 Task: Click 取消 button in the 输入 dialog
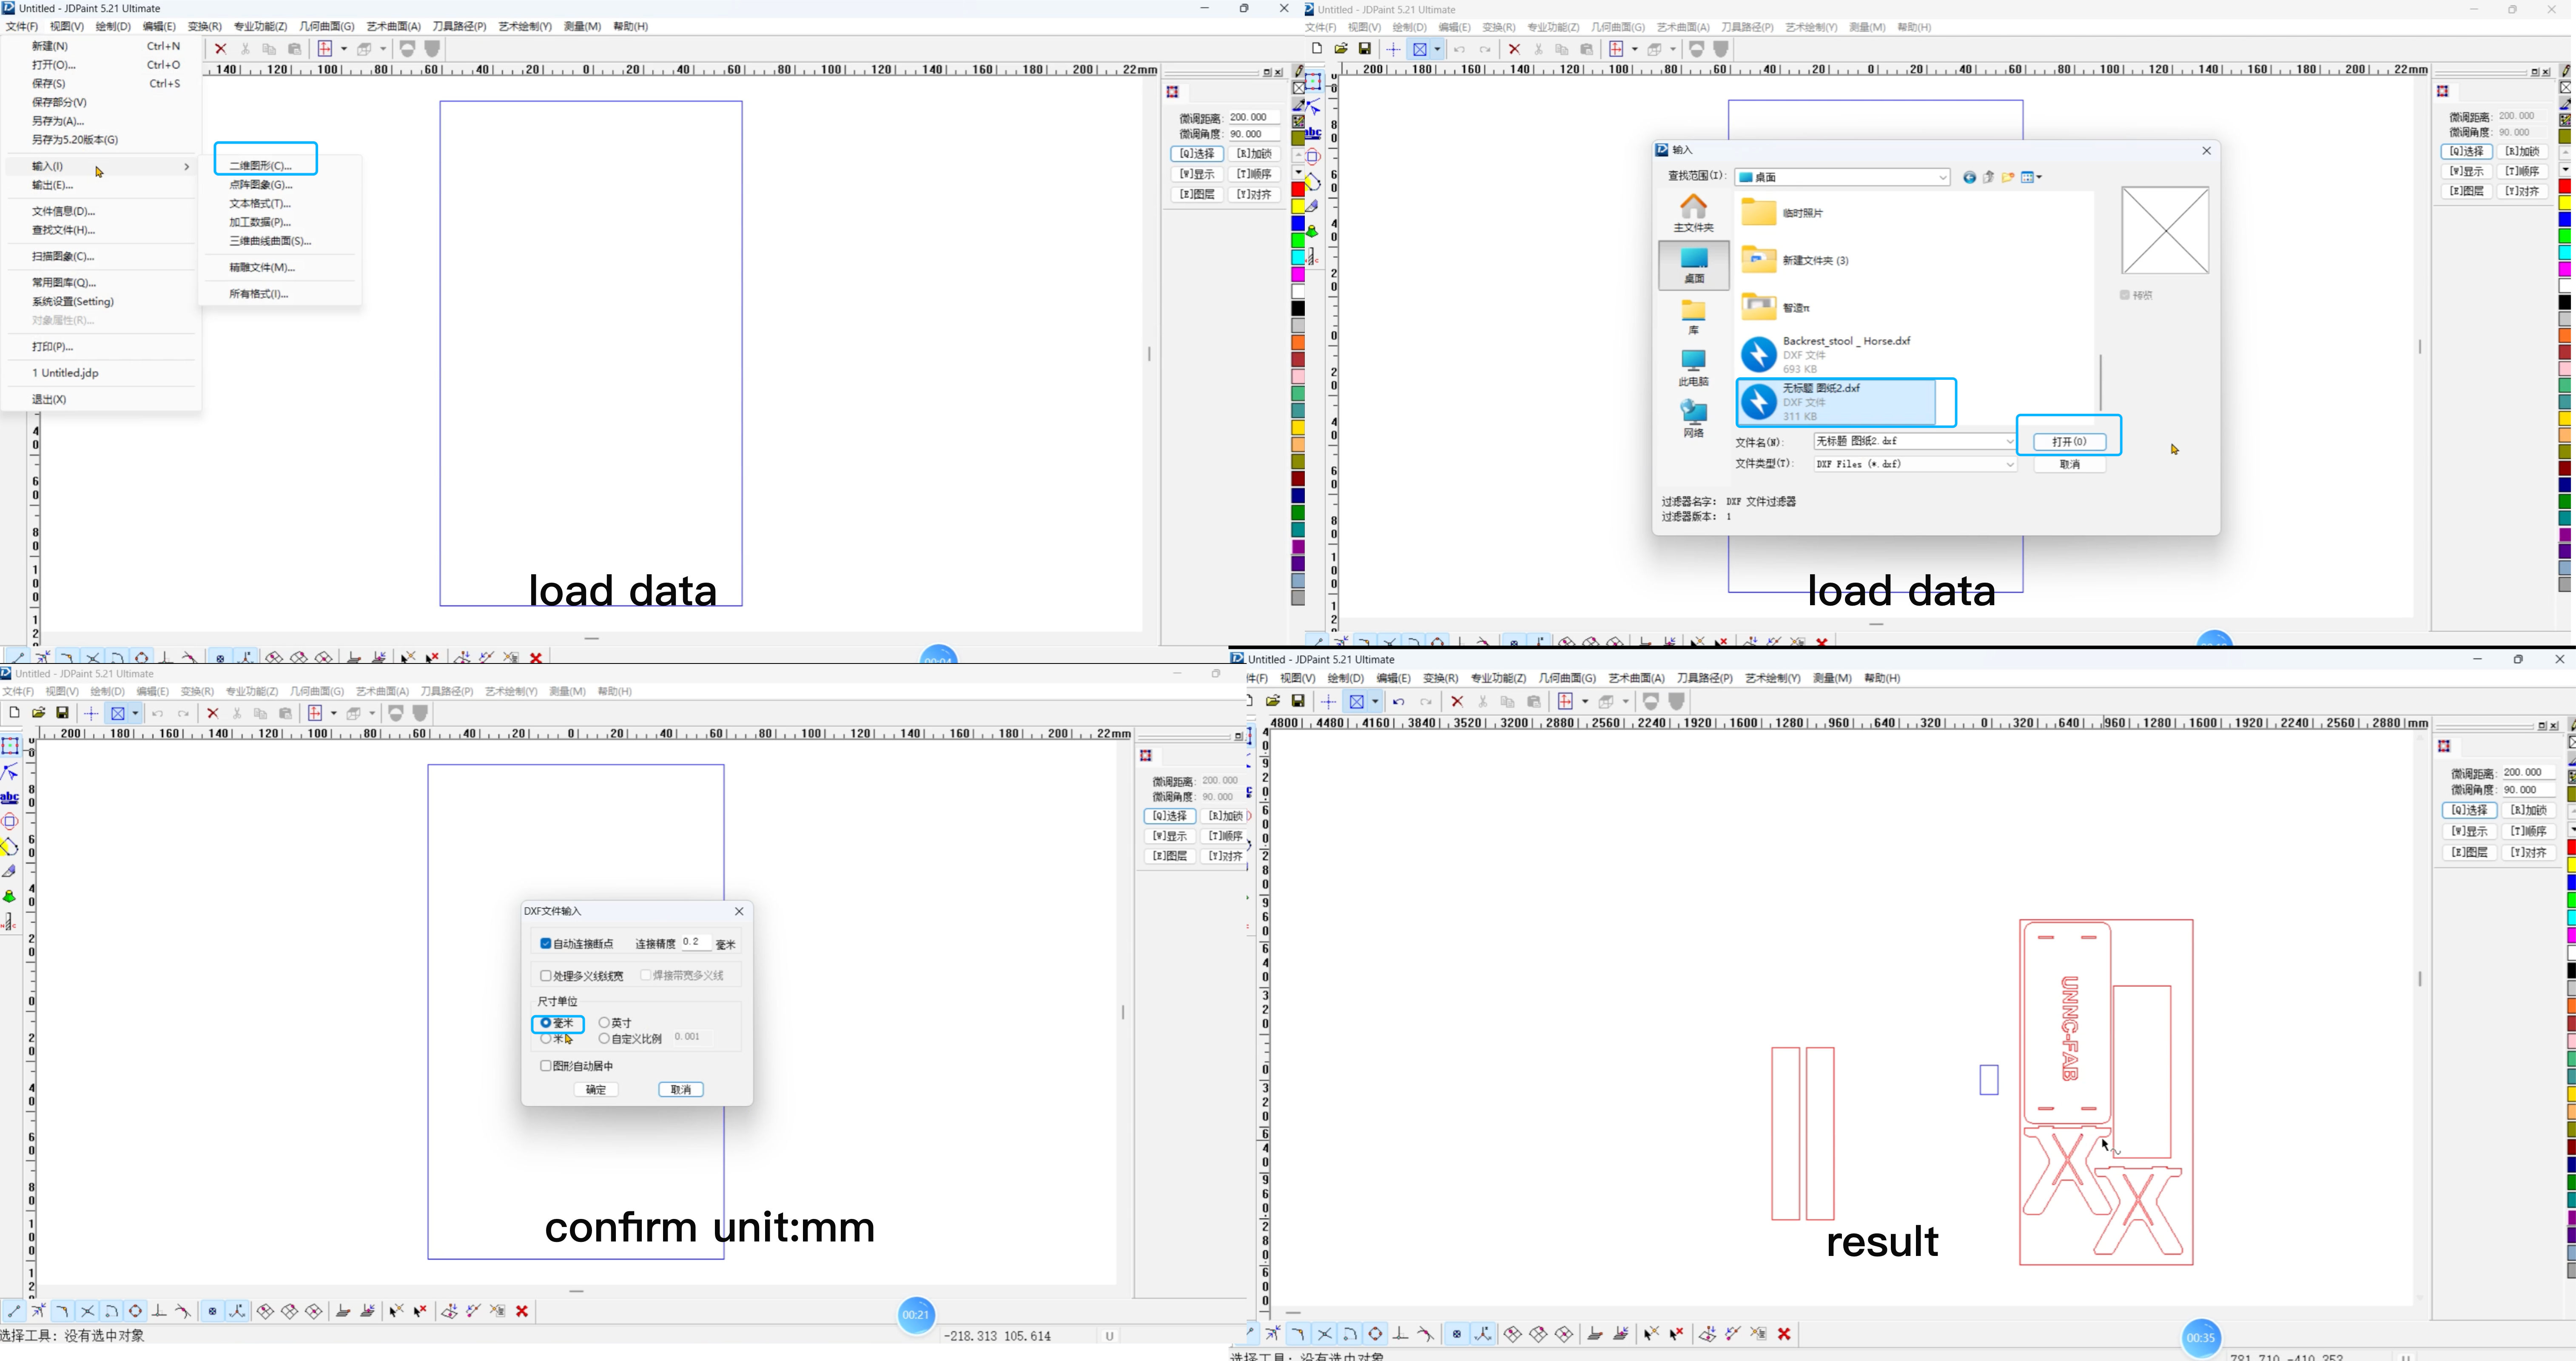pos(2069,465)
